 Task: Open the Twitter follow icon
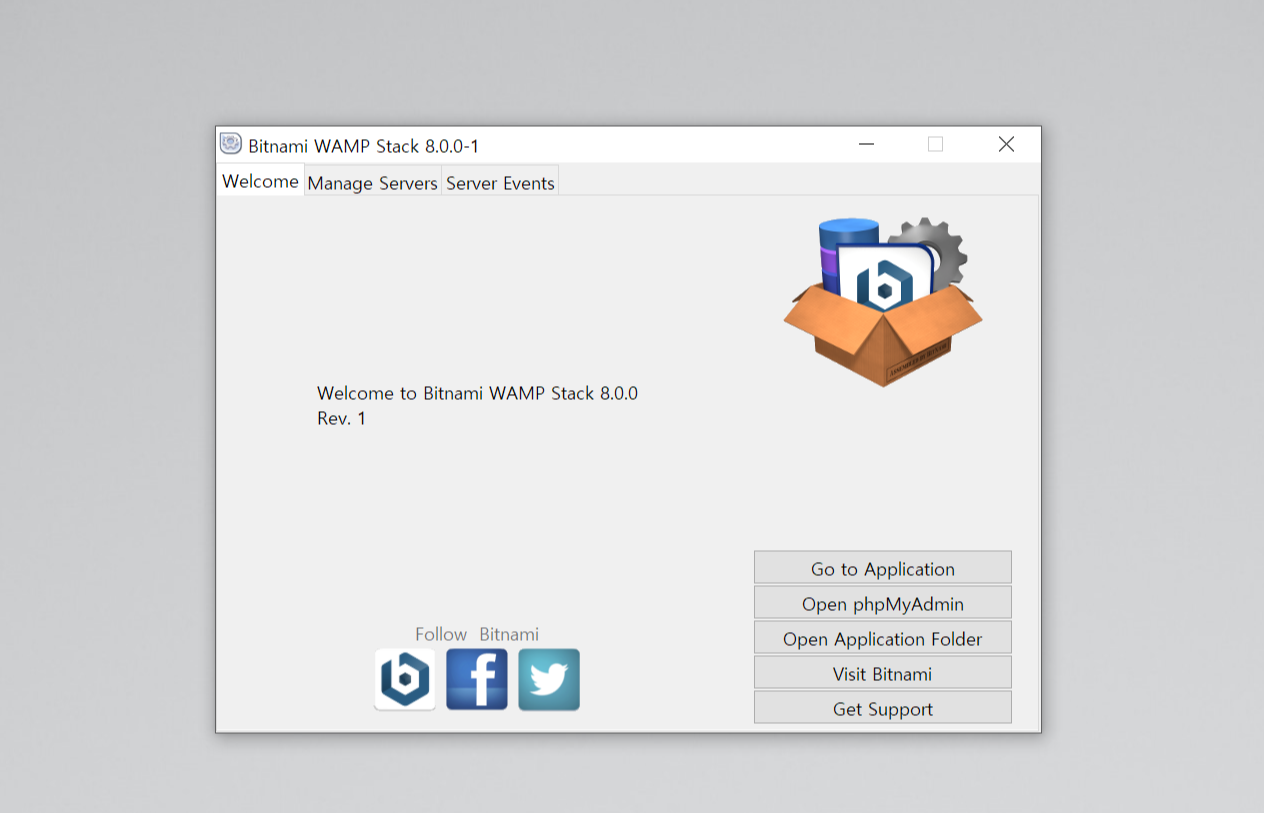[549, 680]
